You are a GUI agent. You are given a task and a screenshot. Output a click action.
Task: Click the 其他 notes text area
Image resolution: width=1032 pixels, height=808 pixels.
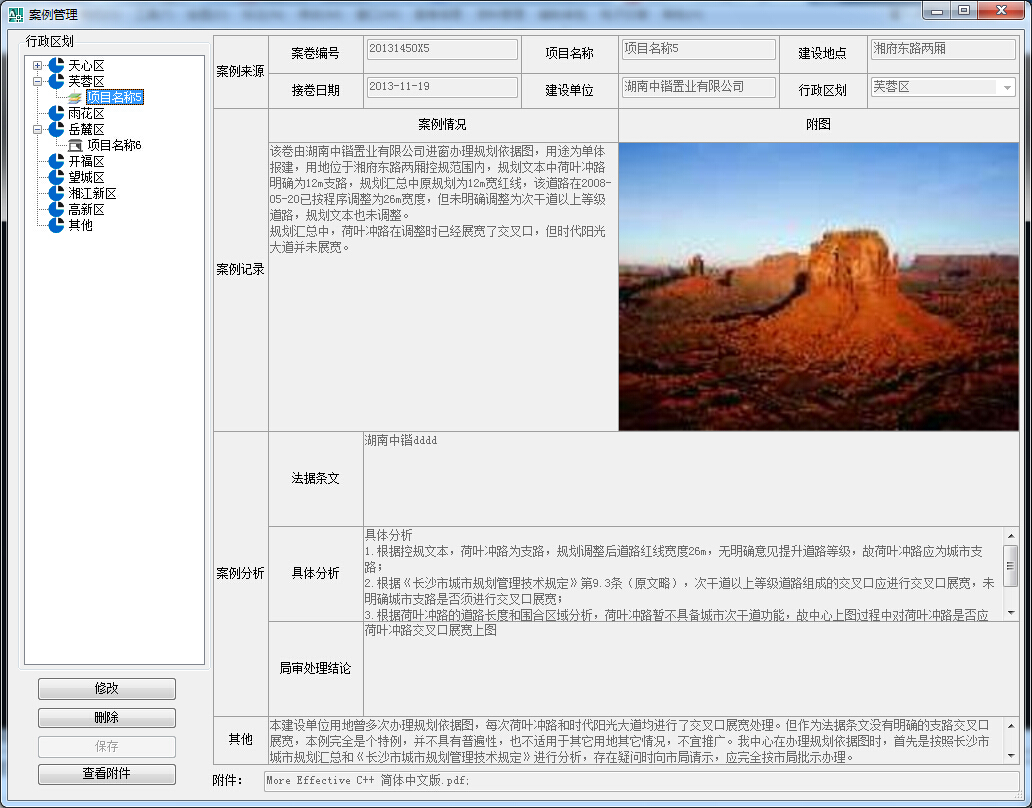point(634,741)
